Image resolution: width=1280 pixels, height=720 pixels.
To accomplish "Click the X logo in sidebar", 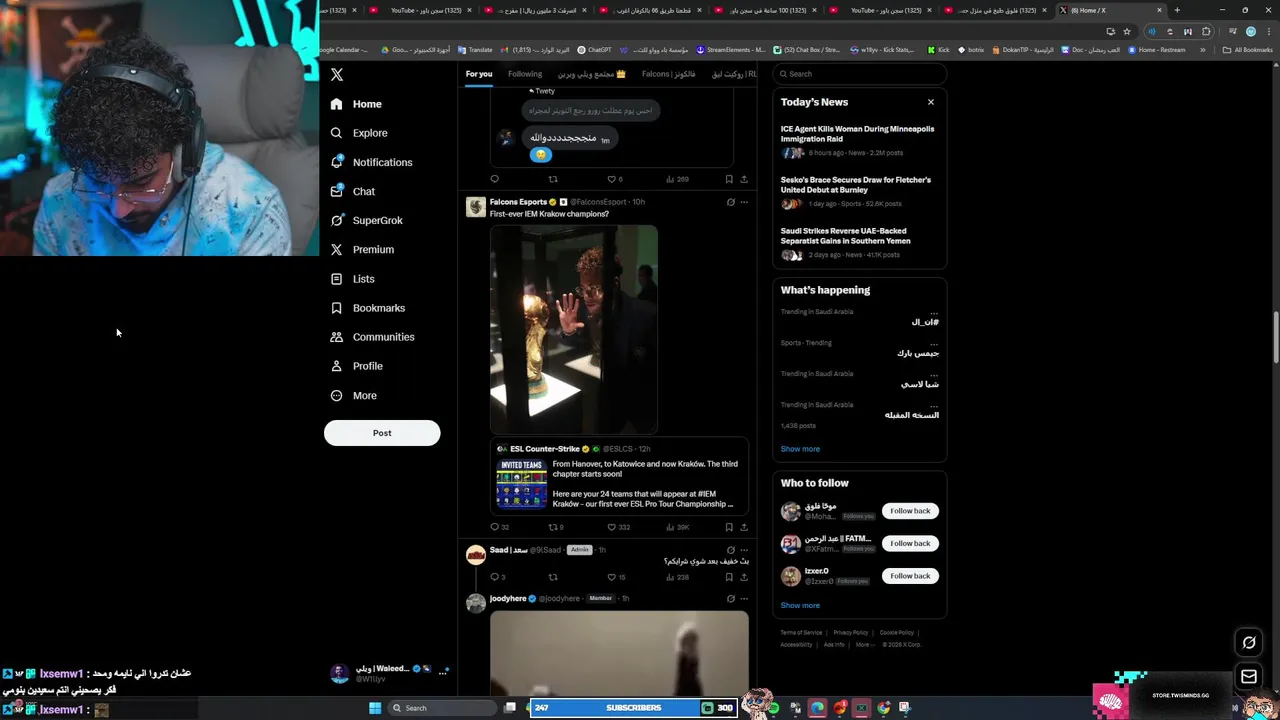I will click(337, 75).
